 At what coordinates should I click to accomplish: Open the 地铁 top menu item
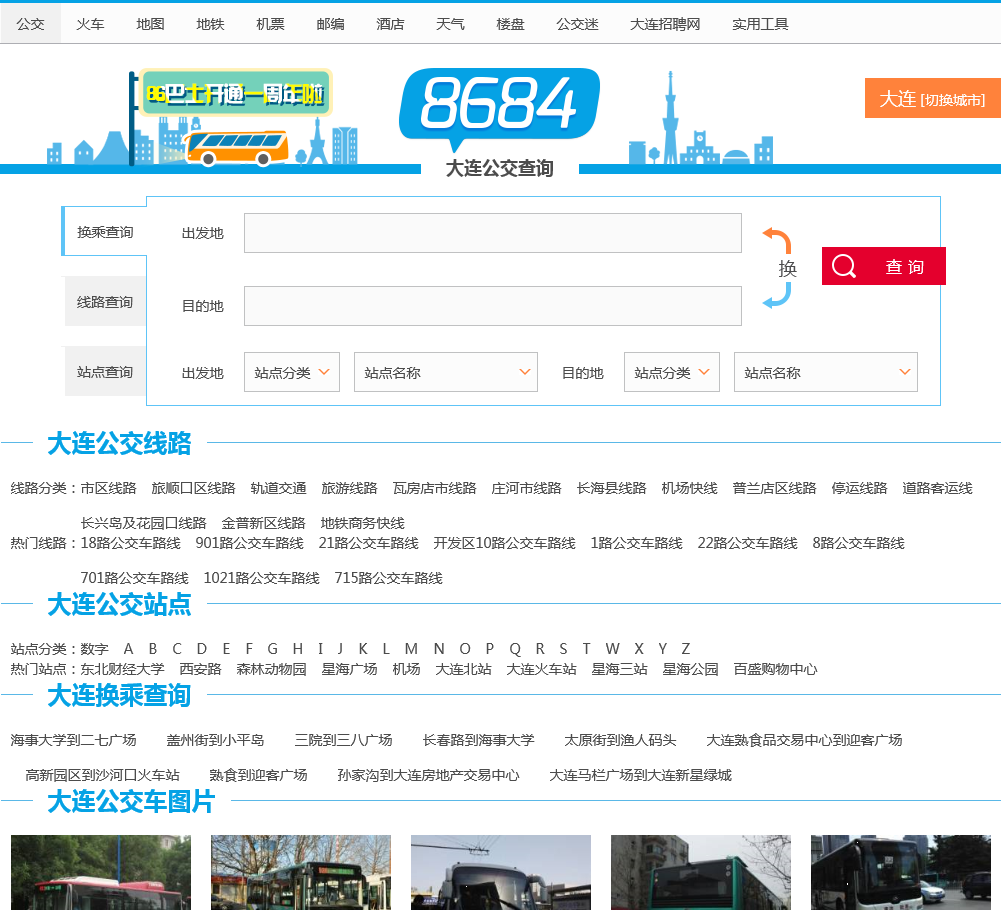coord(210,24)
